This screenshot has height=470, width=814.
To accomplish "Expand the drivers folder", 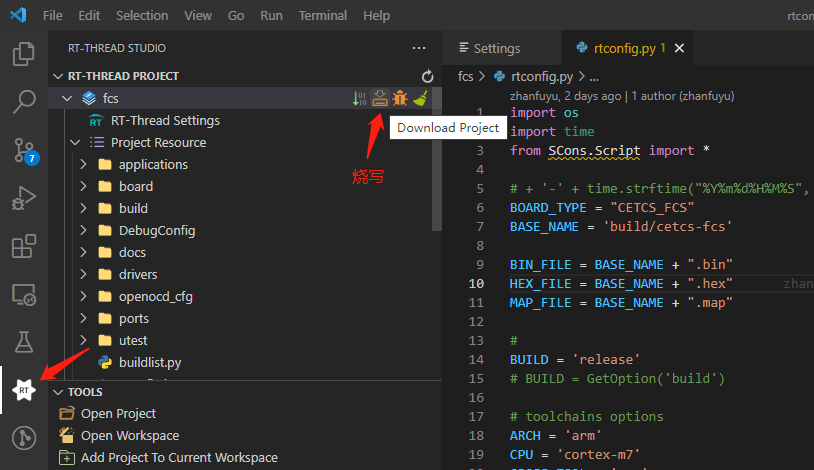I will 84,274.
